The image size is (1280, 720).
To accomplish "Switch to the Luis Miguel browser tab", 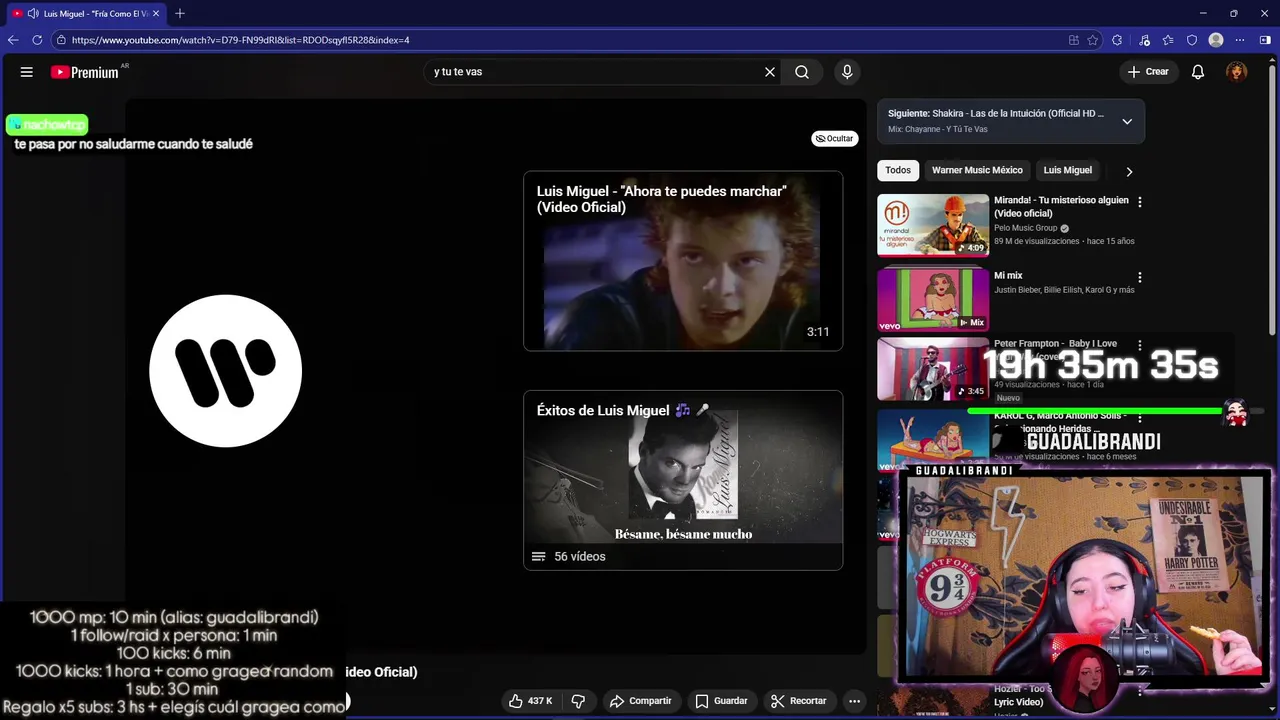I will click(88, 13).
